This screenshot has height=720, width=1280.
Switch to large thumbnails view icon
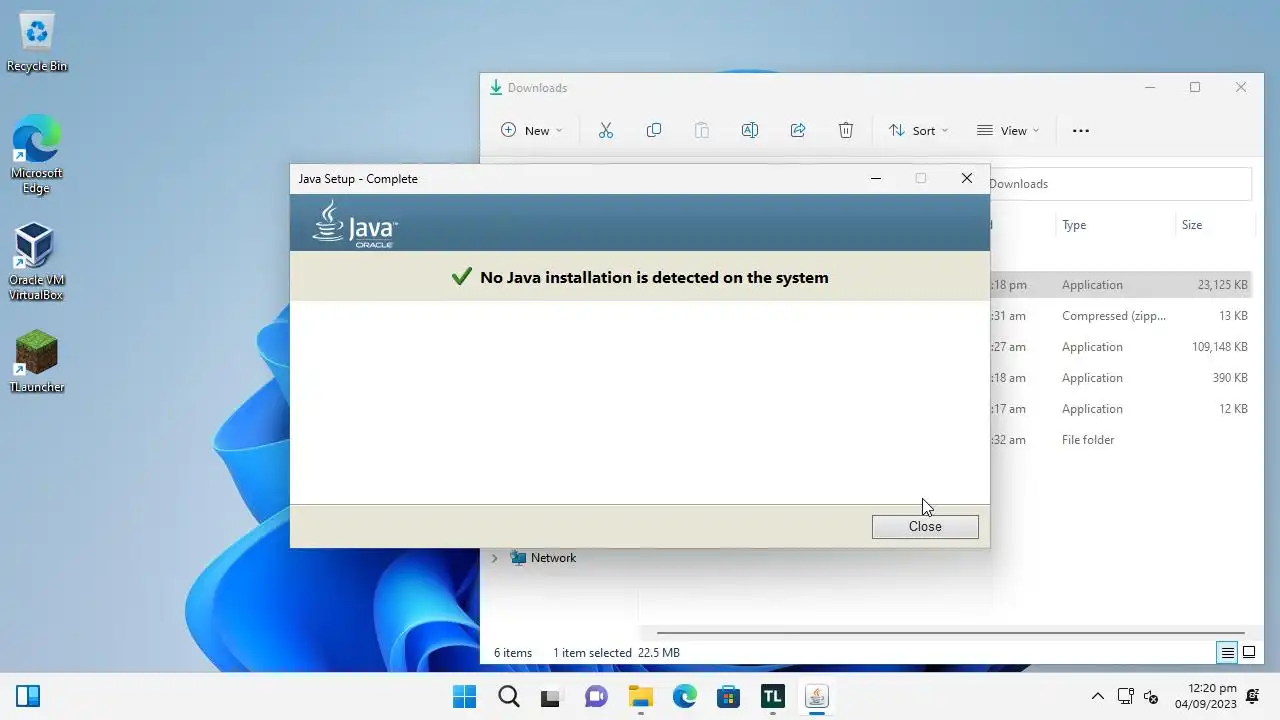1249,653
